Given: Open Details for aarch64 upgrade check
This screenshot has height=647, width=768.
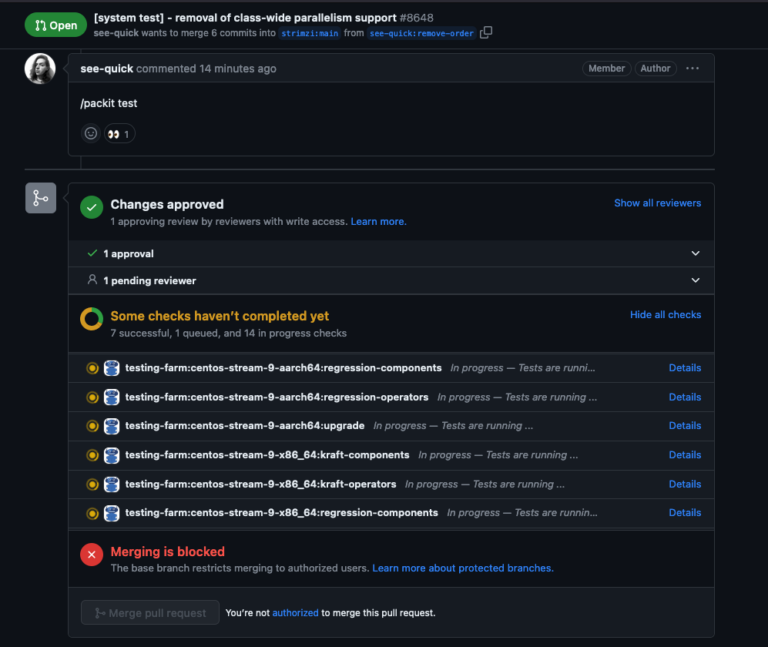Looking at the screenshot, I should tap(685, 426).
